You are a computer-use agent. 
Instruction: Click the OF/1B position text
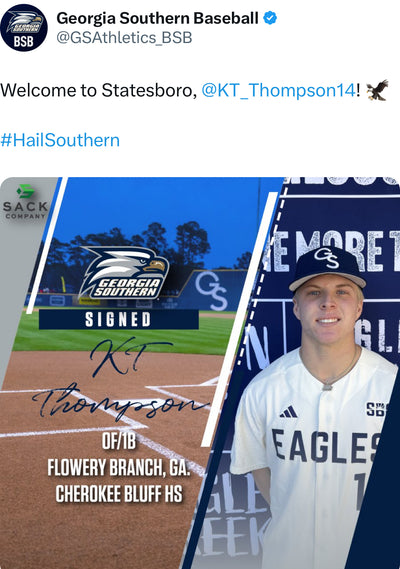point(119,441)
